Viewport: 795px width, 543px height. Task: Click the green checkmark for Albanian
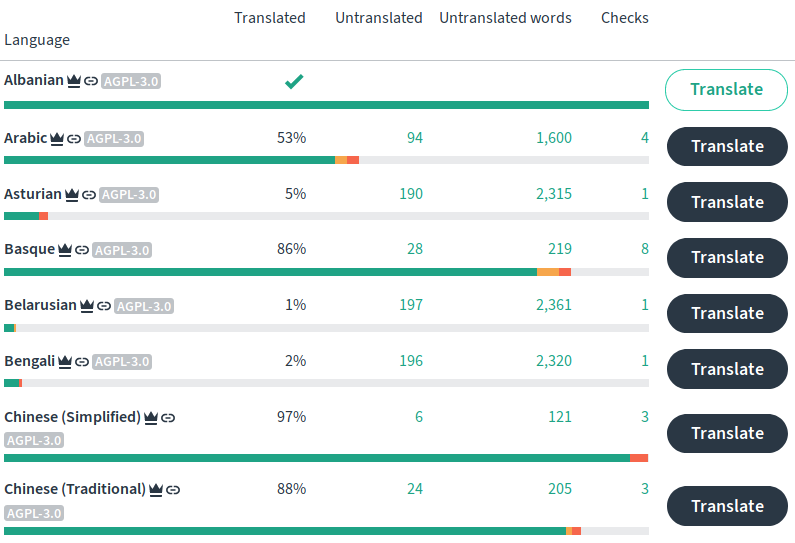coord(294,81)
